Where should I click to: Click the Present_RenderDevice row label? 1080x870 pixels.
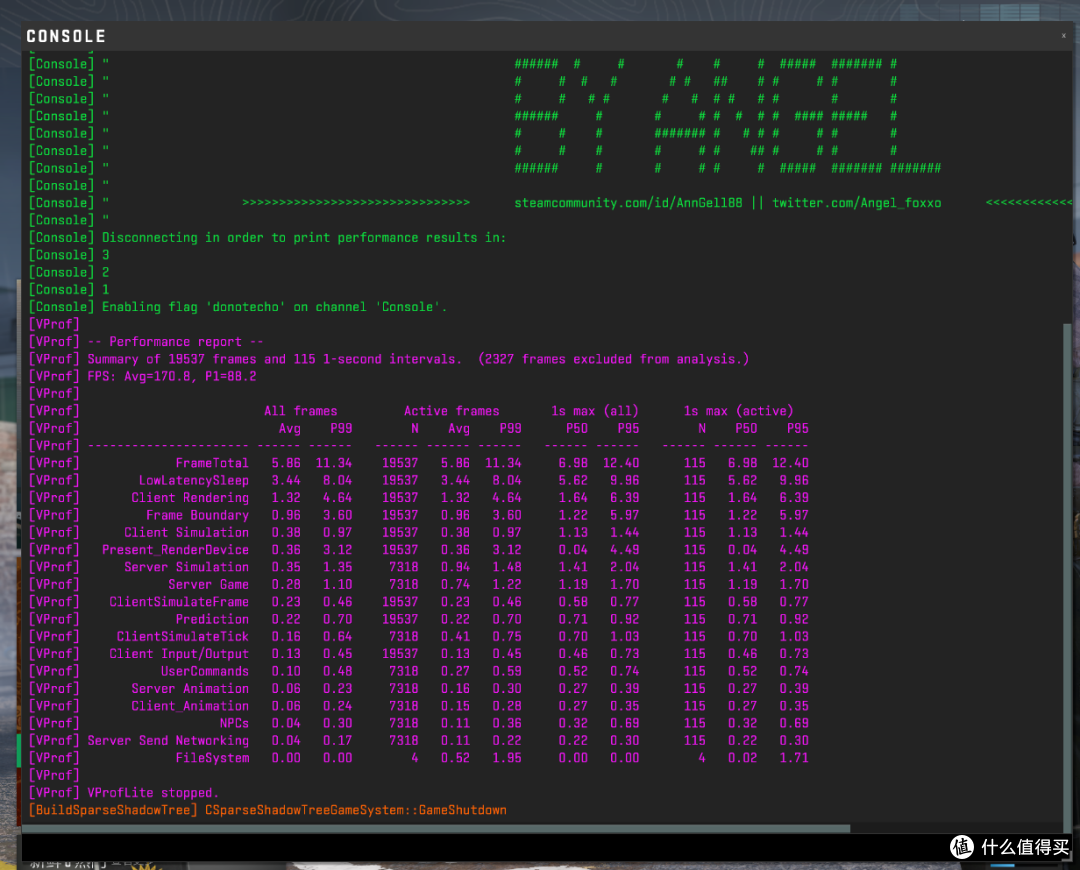coord(175,550)
